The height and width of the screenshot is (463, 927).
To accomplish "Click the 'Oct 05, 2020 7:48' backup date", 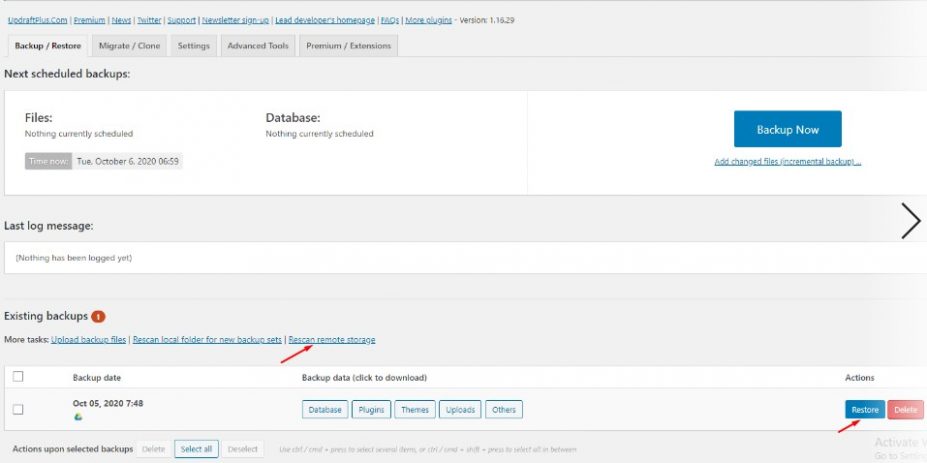I will [108, 403].
